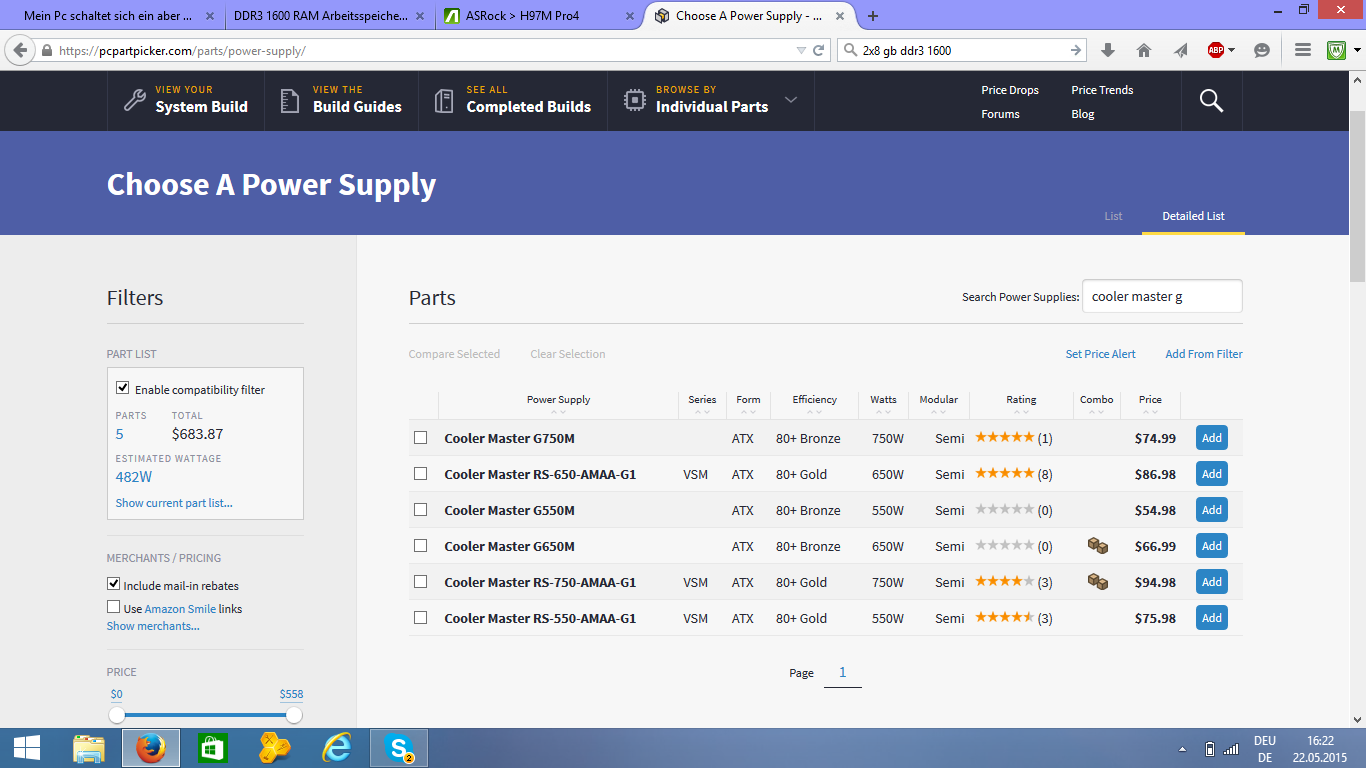Select the Cooler Master G750M checkbox
Viewport: 1366px width, 768px height.
[421, 438]
